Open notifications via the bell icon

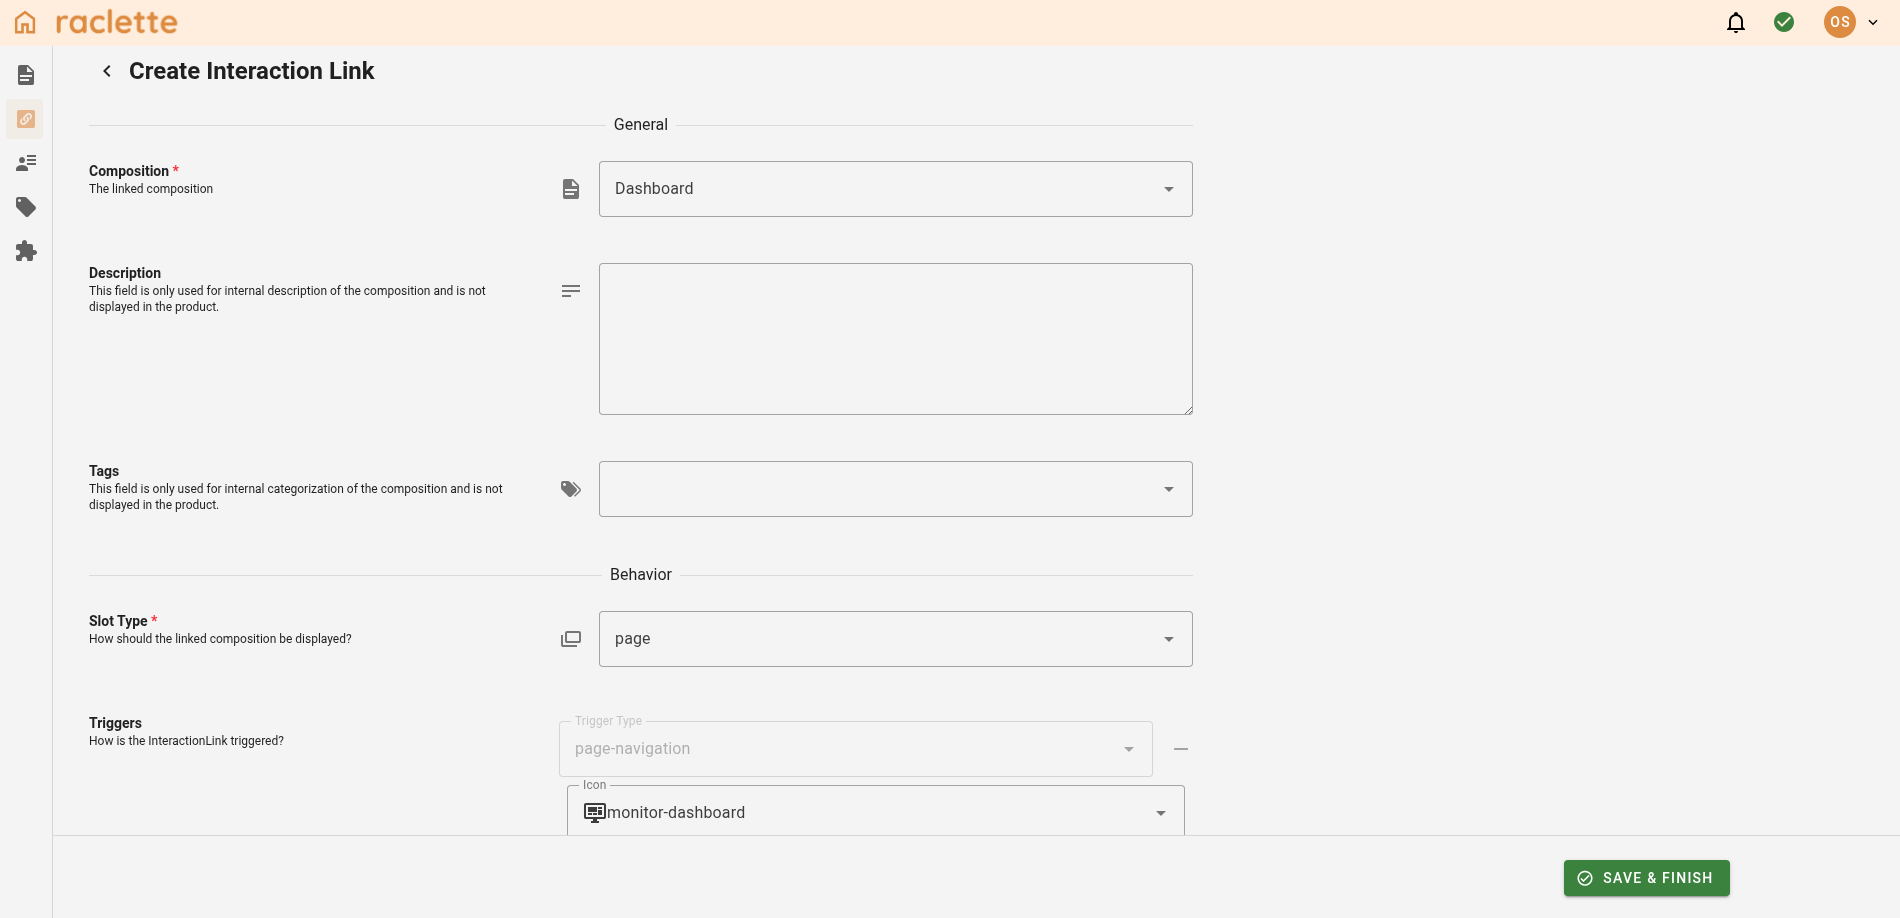(x=1735, y=21)
